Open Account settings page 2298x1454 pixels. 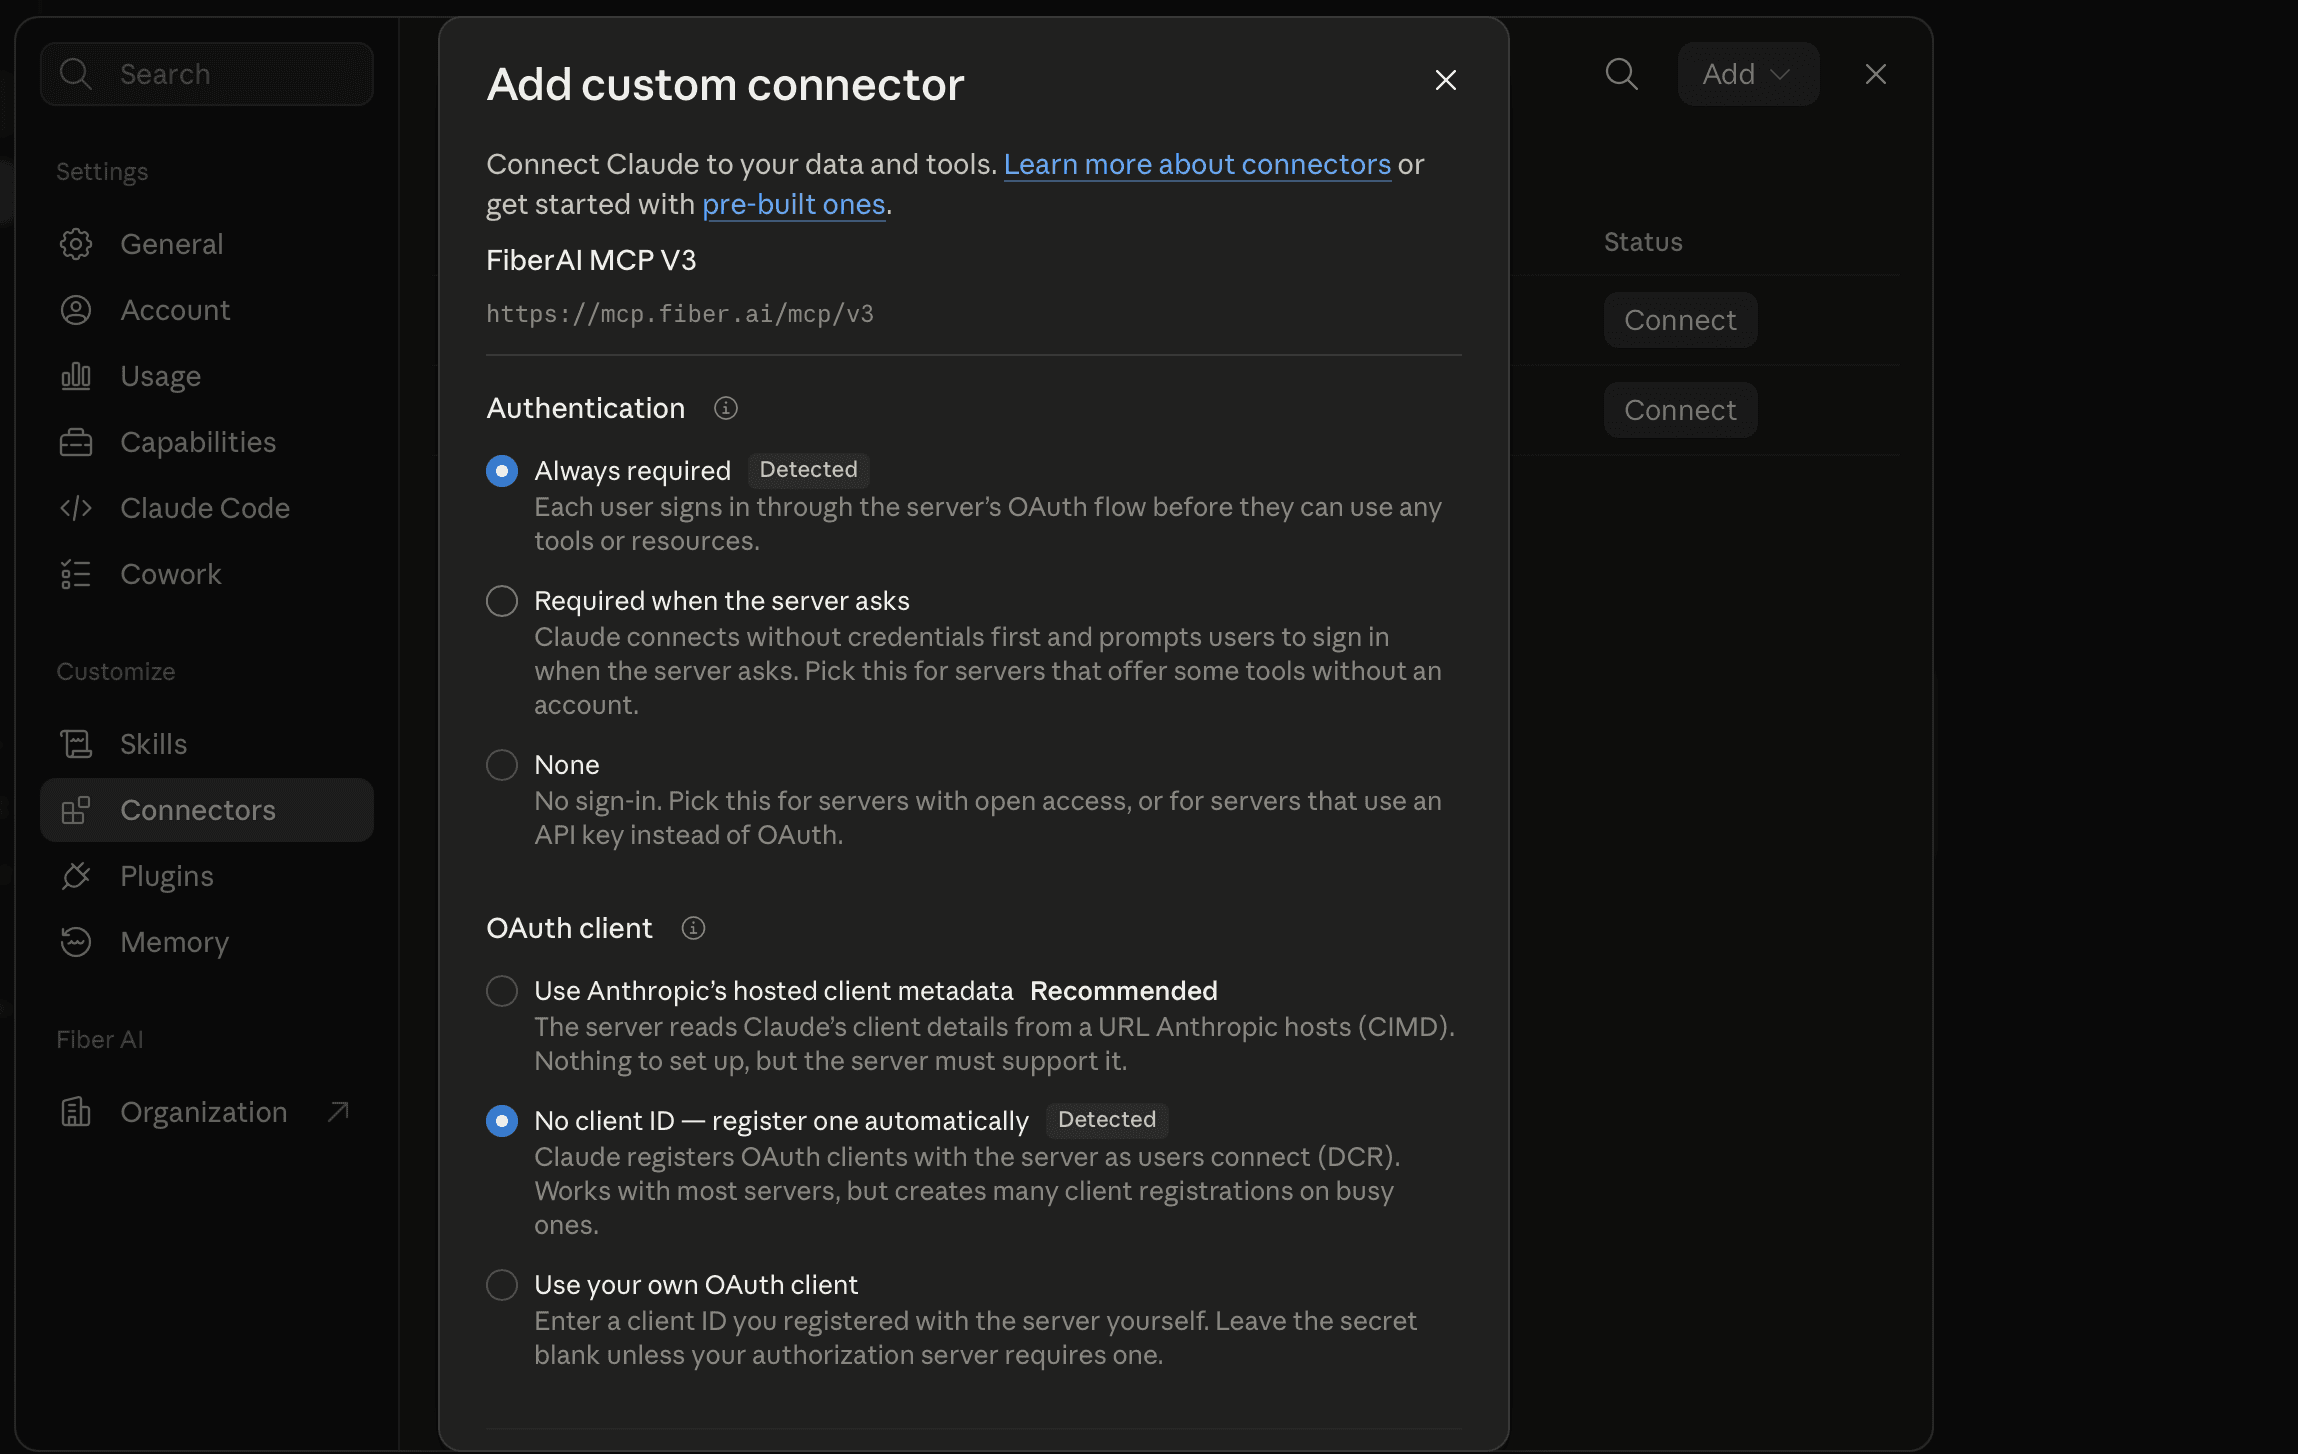pos(207,310)
